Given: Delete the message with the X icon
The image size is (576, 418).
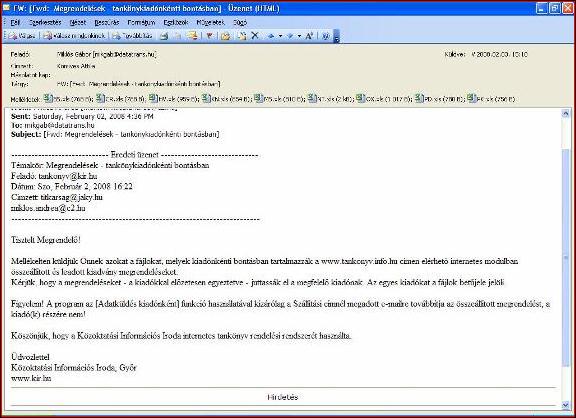Looking at the screenshot, I should (x=255, y=36).
